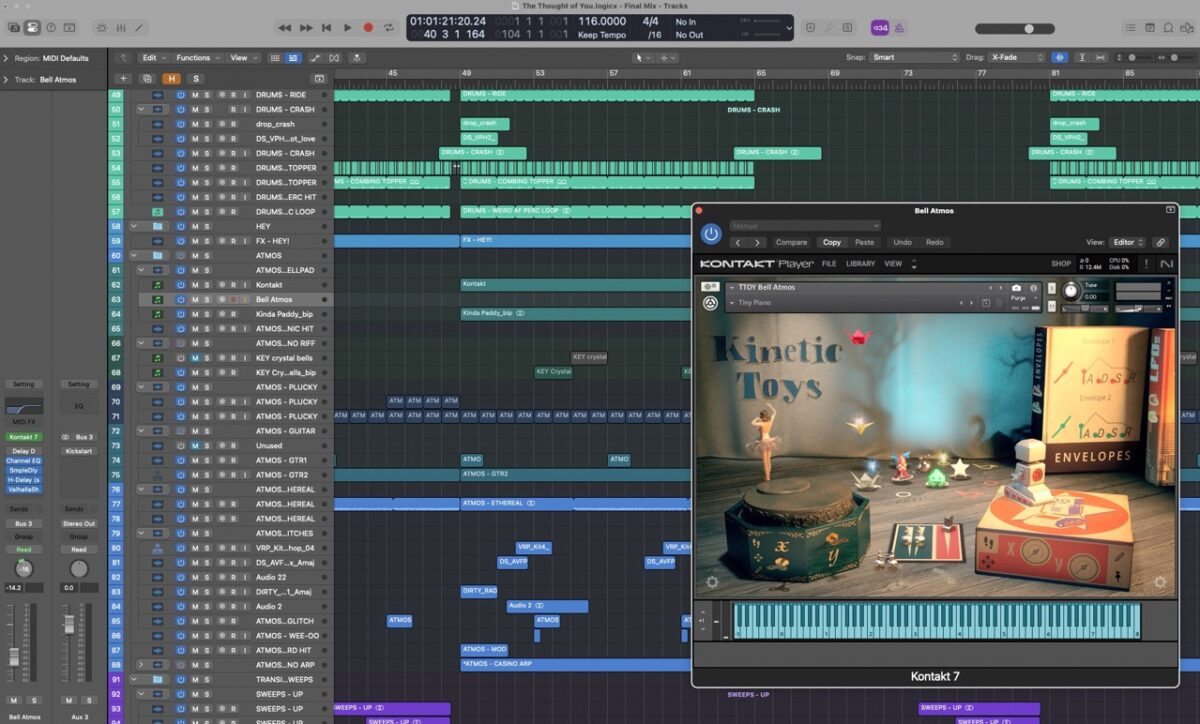
Task: Click Undo in the plug-in header
Action: [x=902, y=242]
